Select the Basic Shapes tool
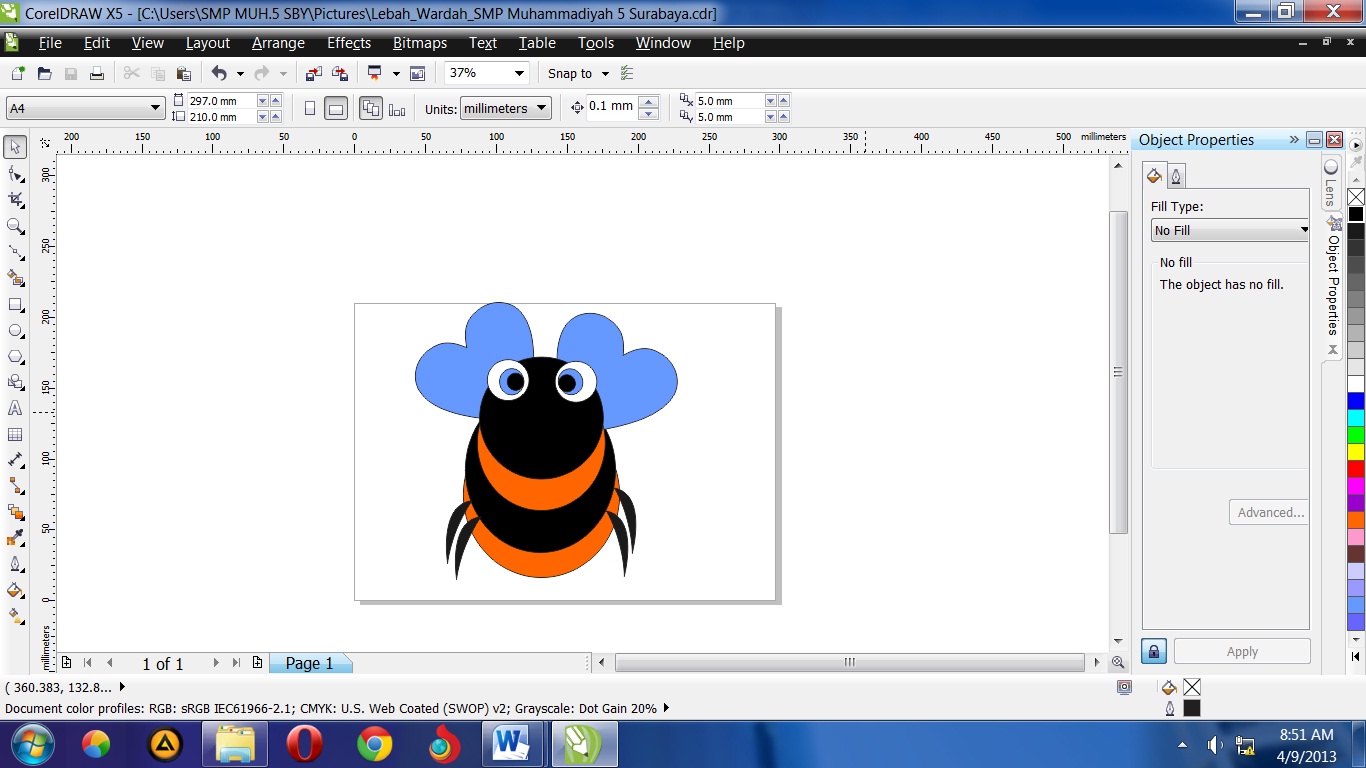Image resolution: width=1366 pixels, height=768 pixels. pos(15,382)
